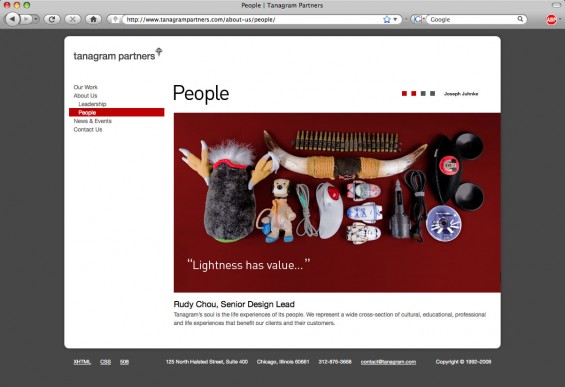Select the fourth gray slide indicator square
The image size is (565, 387).
tap(432, 94)
